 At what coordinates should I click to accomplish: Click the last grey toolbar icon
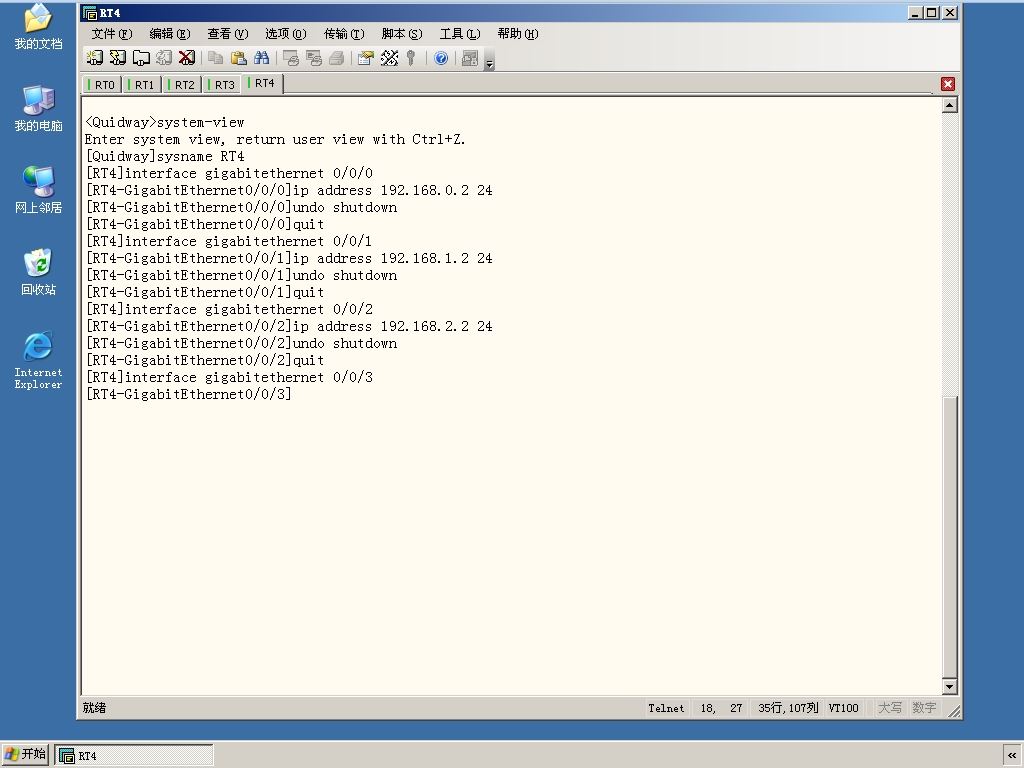pos(470,58)
